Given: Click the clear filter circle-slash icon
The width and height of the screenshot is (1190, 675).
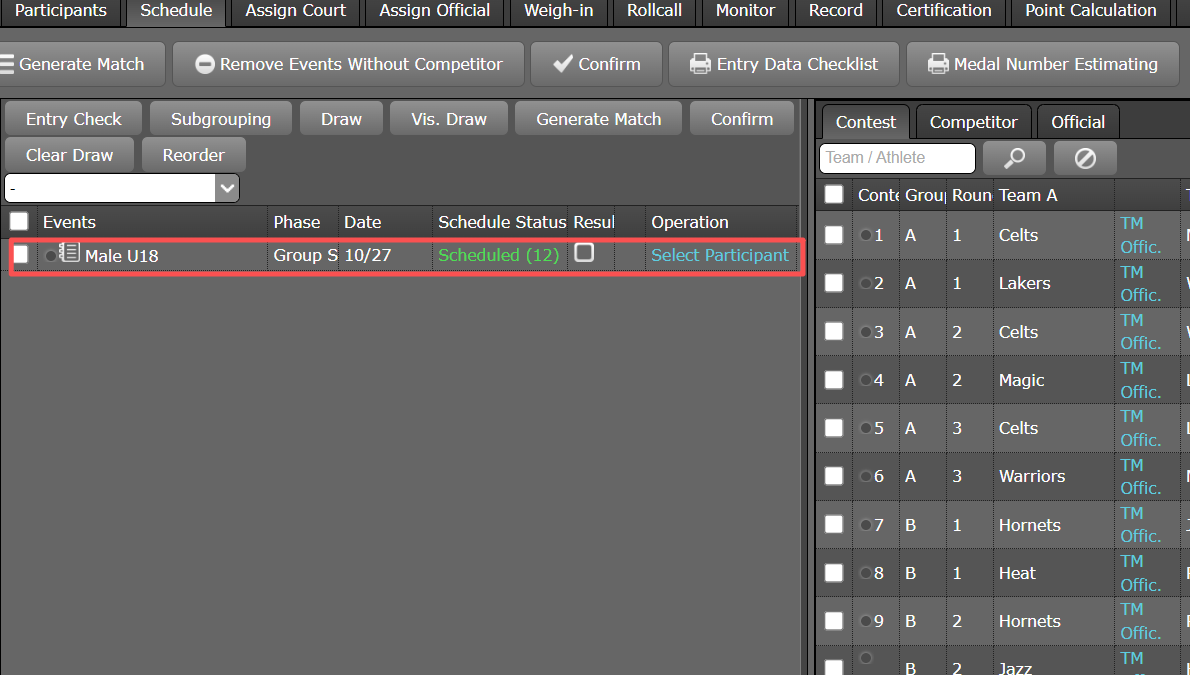Looking at the screenshot, I should 1085,158.
